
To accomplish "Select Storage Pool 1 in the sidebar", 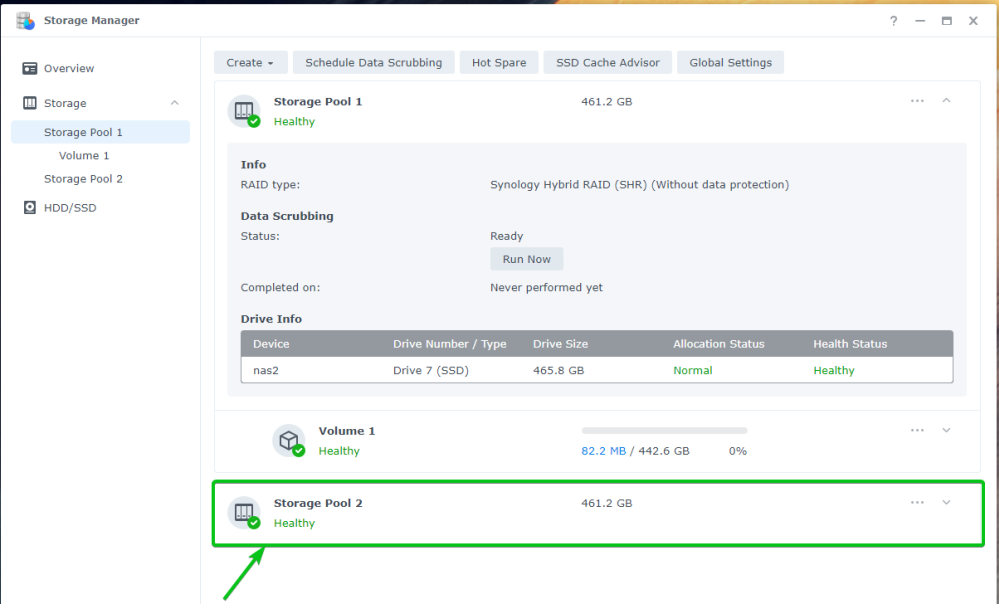I will click(x=100, y=132).
